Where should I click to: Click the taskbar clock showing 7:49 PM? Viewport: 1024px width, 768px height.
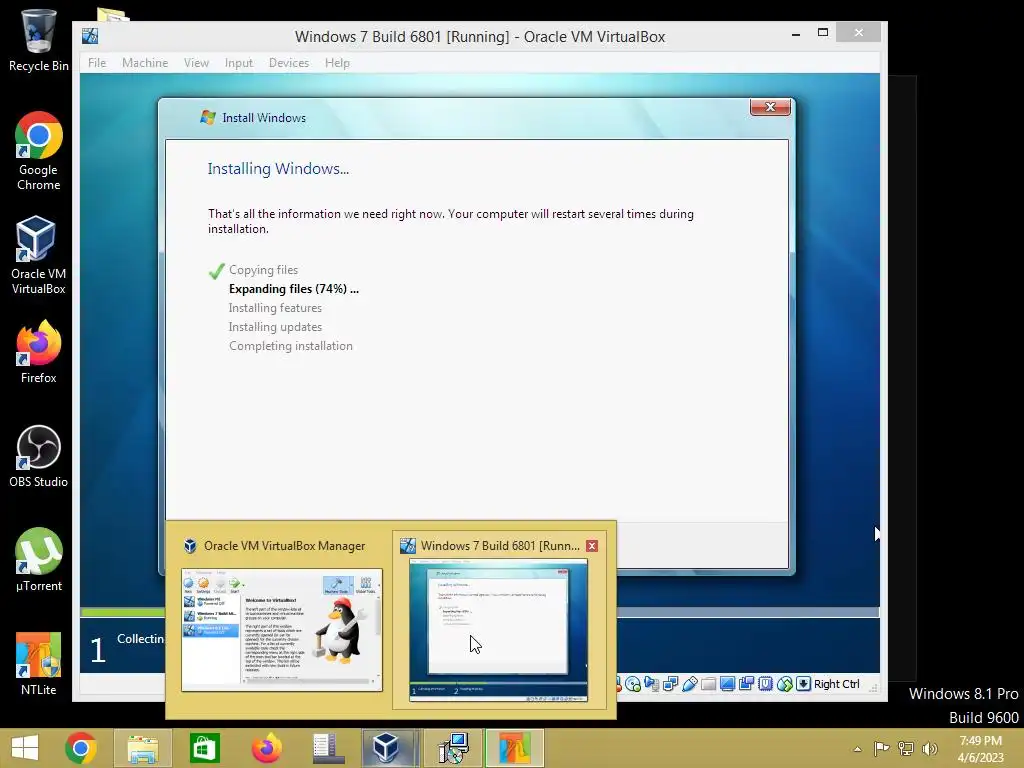pos(980,748)
